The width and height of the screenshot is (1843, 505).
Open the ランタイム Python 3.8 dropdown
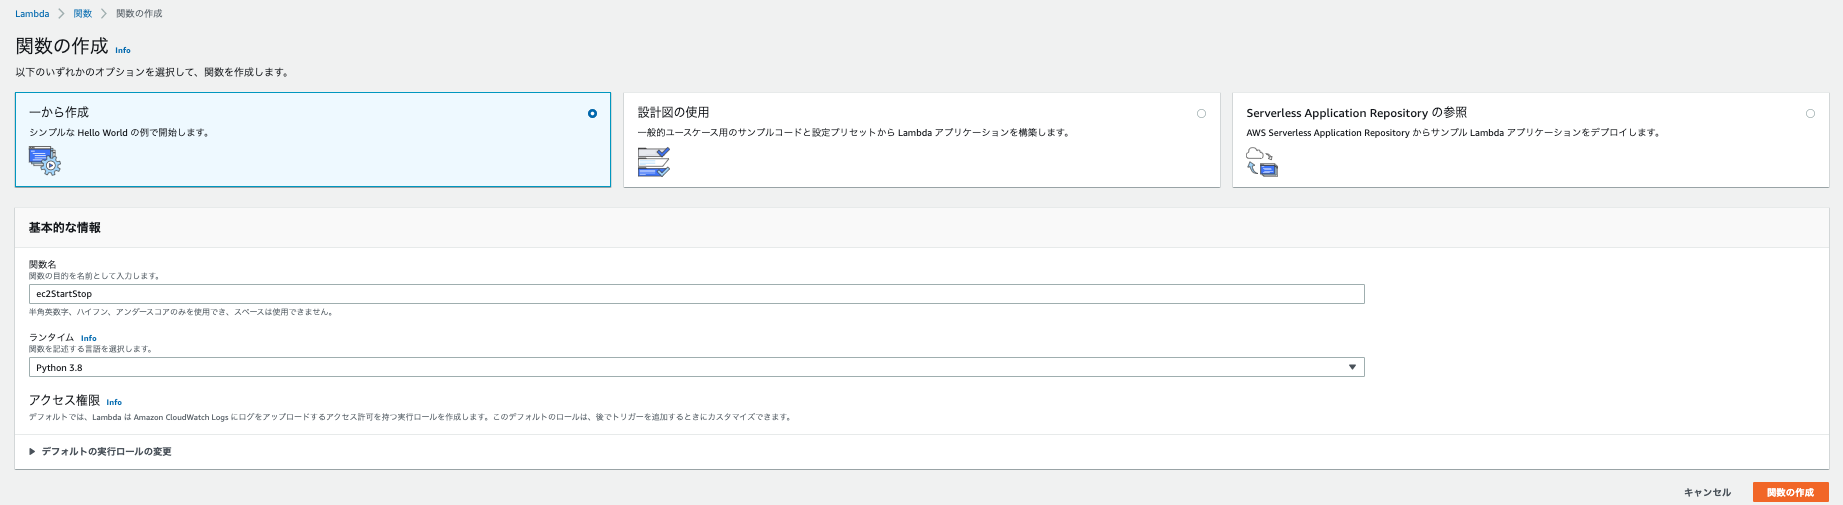click(696, 368)
